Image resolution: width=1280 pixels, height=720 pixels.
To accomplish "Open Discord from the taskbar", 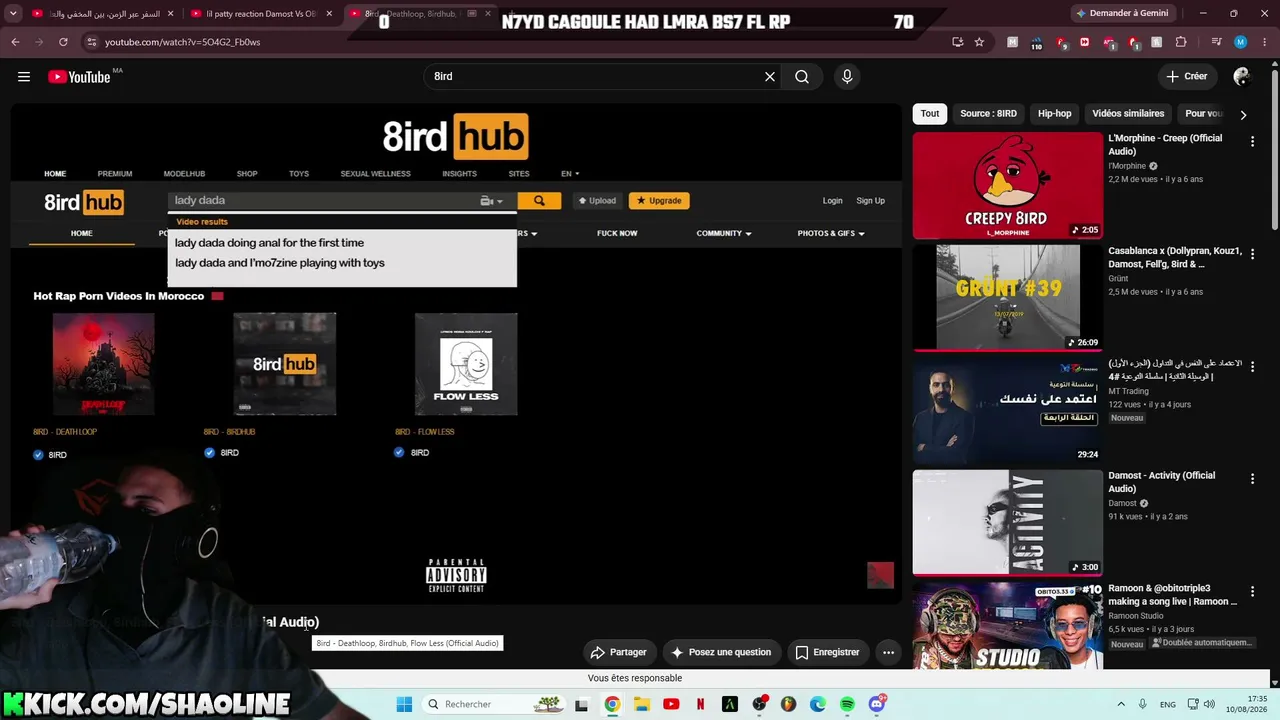I will (877, 704).
